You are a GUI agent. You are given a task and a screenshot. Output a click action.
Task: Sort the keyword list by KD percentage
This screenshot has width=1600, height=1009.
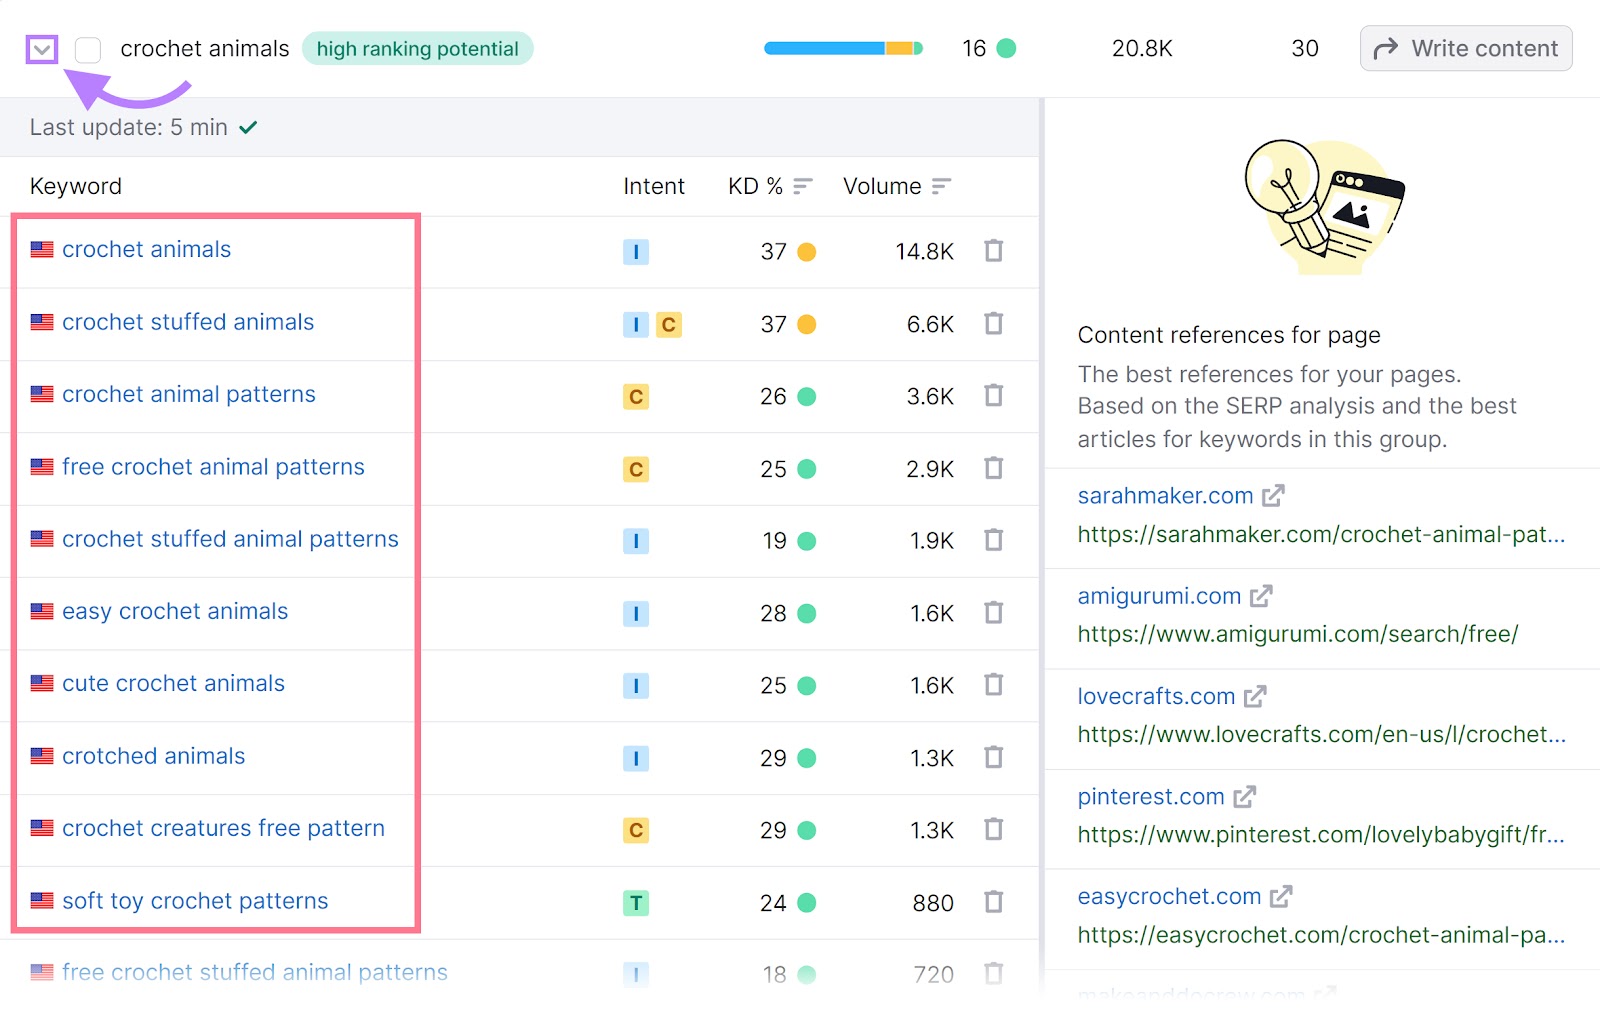800,185
